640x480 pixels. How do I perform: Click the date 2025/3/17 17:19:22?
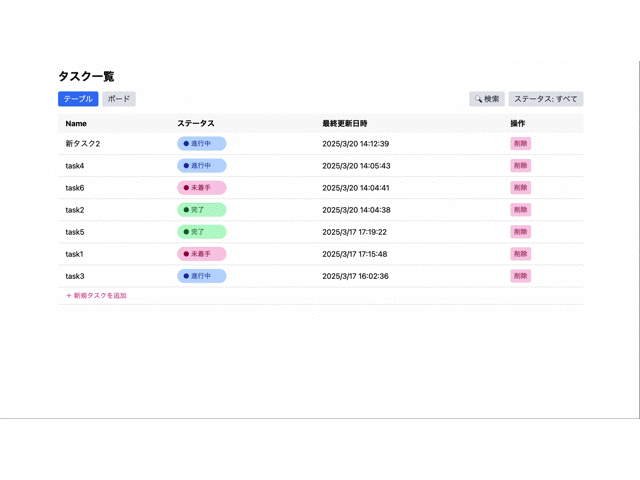(x=354, y=232)
